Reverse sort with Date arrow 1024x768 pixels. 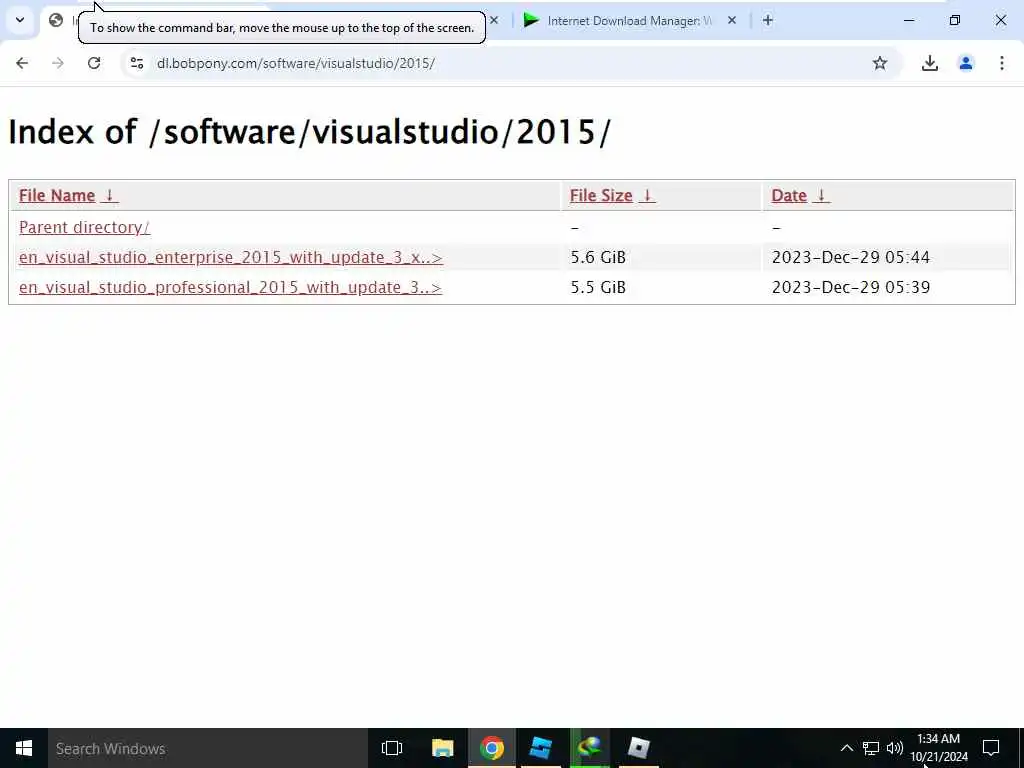822,195
